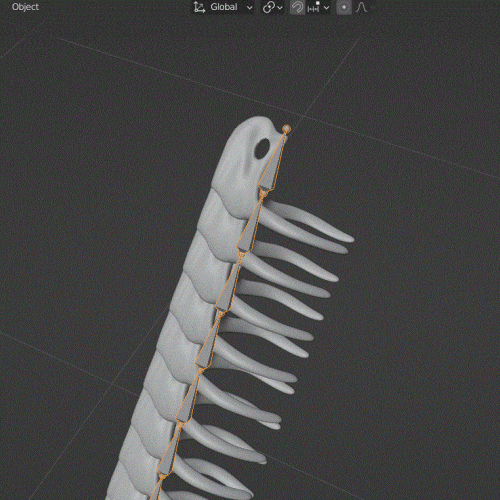Viewport: 500px width, 500px height.
Task: Click the transform orientation axes icon
Action: (199, 7)
